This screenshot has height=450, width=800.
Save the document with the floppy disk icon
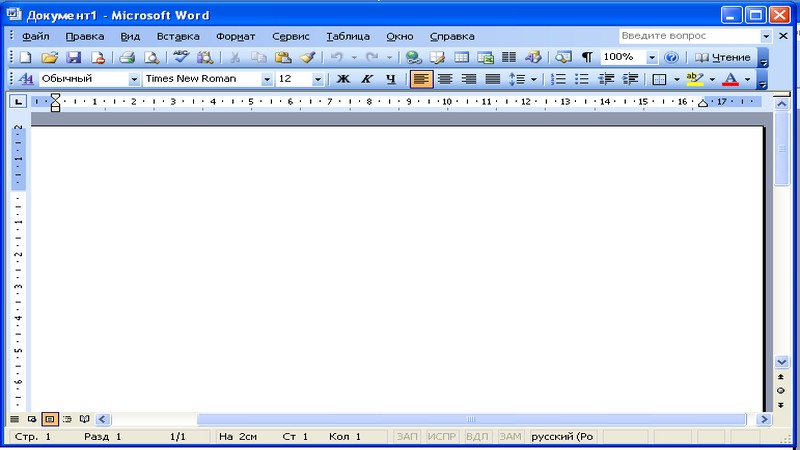point(74,57)
